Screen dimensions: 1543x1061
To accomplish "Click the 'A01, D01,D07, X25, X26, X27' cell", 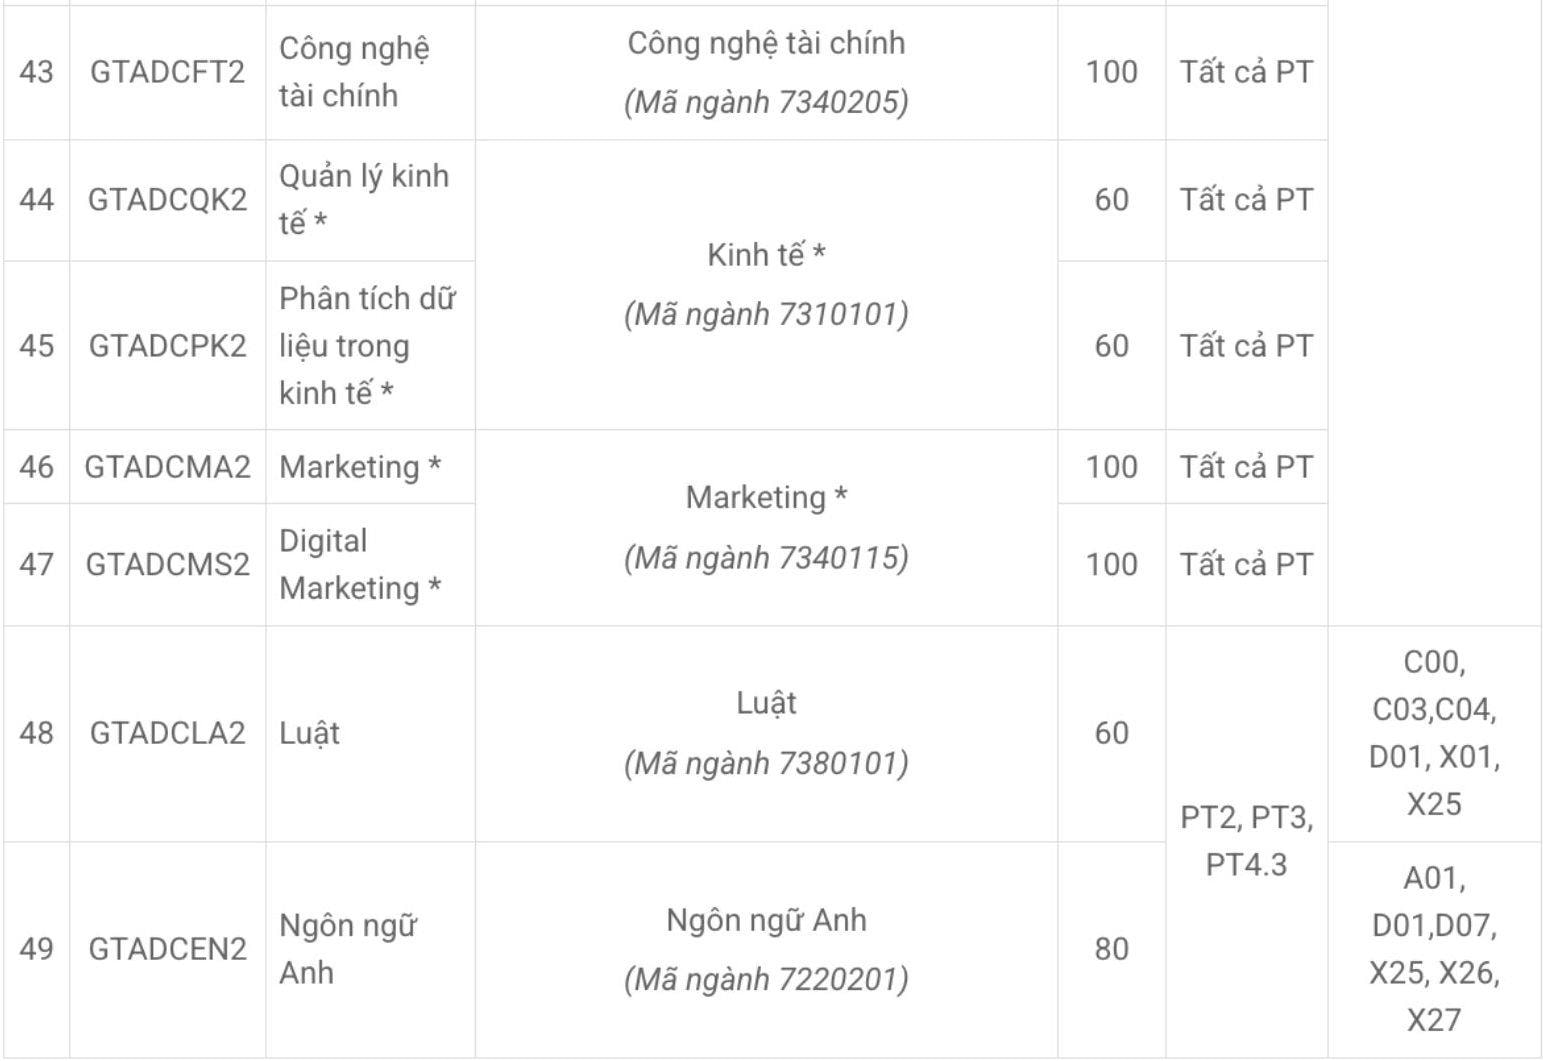I will pyautogui.click(x=1434, y=949).
